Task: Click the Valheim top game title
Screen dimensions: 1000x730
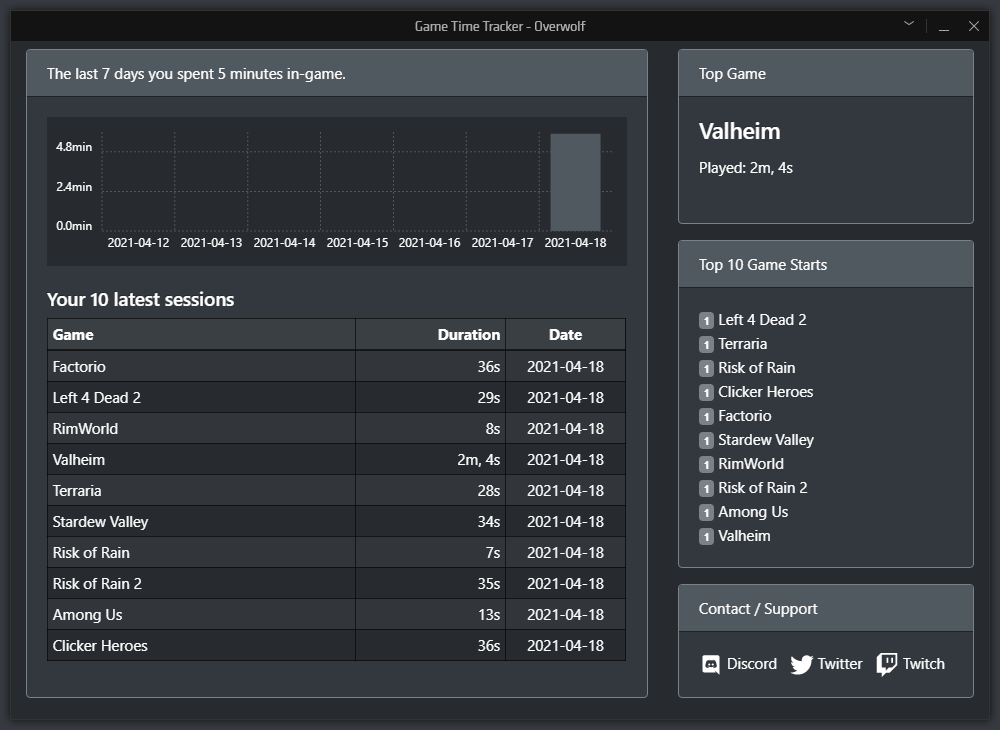Action: click(x=740, y=131)
